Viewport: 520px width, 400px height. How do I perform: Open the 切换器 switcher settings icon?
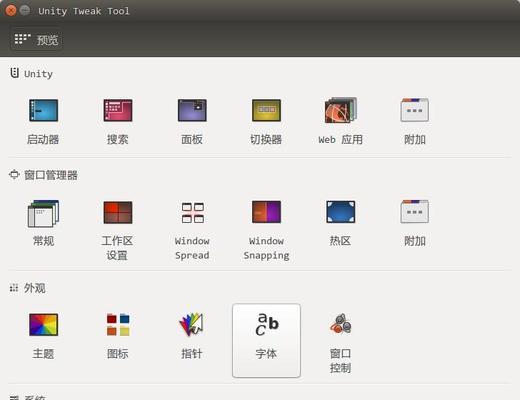(266, 110)
